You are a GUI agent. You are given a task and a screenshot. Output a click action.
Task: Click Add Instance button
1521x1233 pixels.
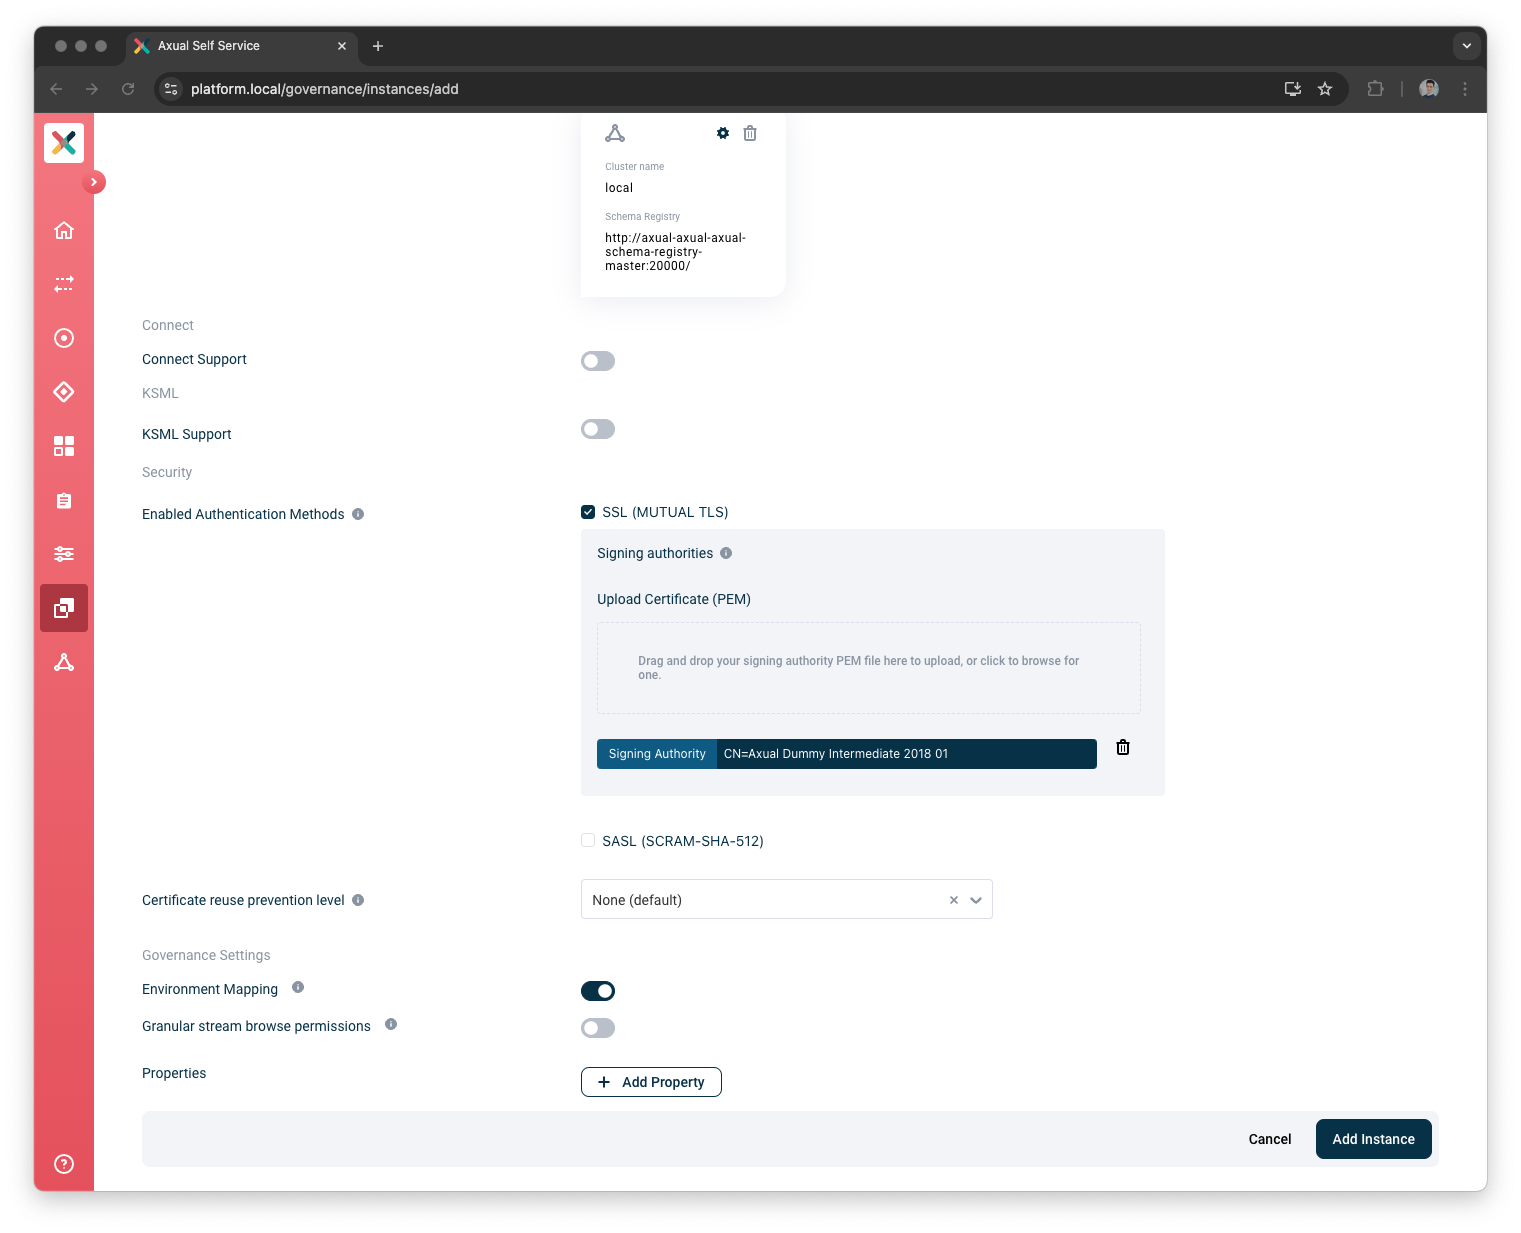click(1374, 1139)
